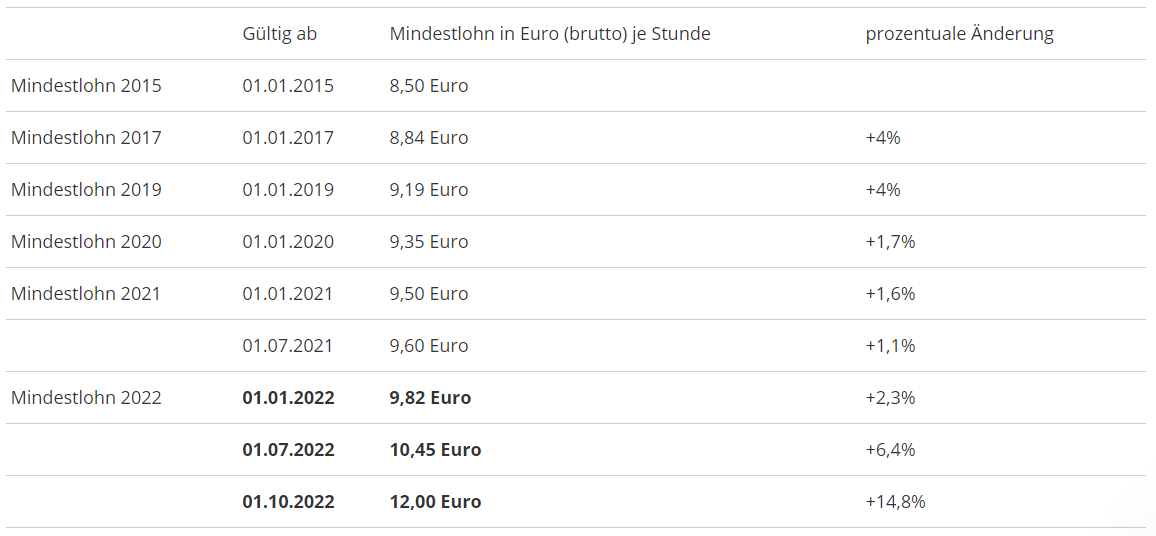Click the '9,19 Euro' wage cell
Screen dimensions: 1156x536
coord(429,190)
